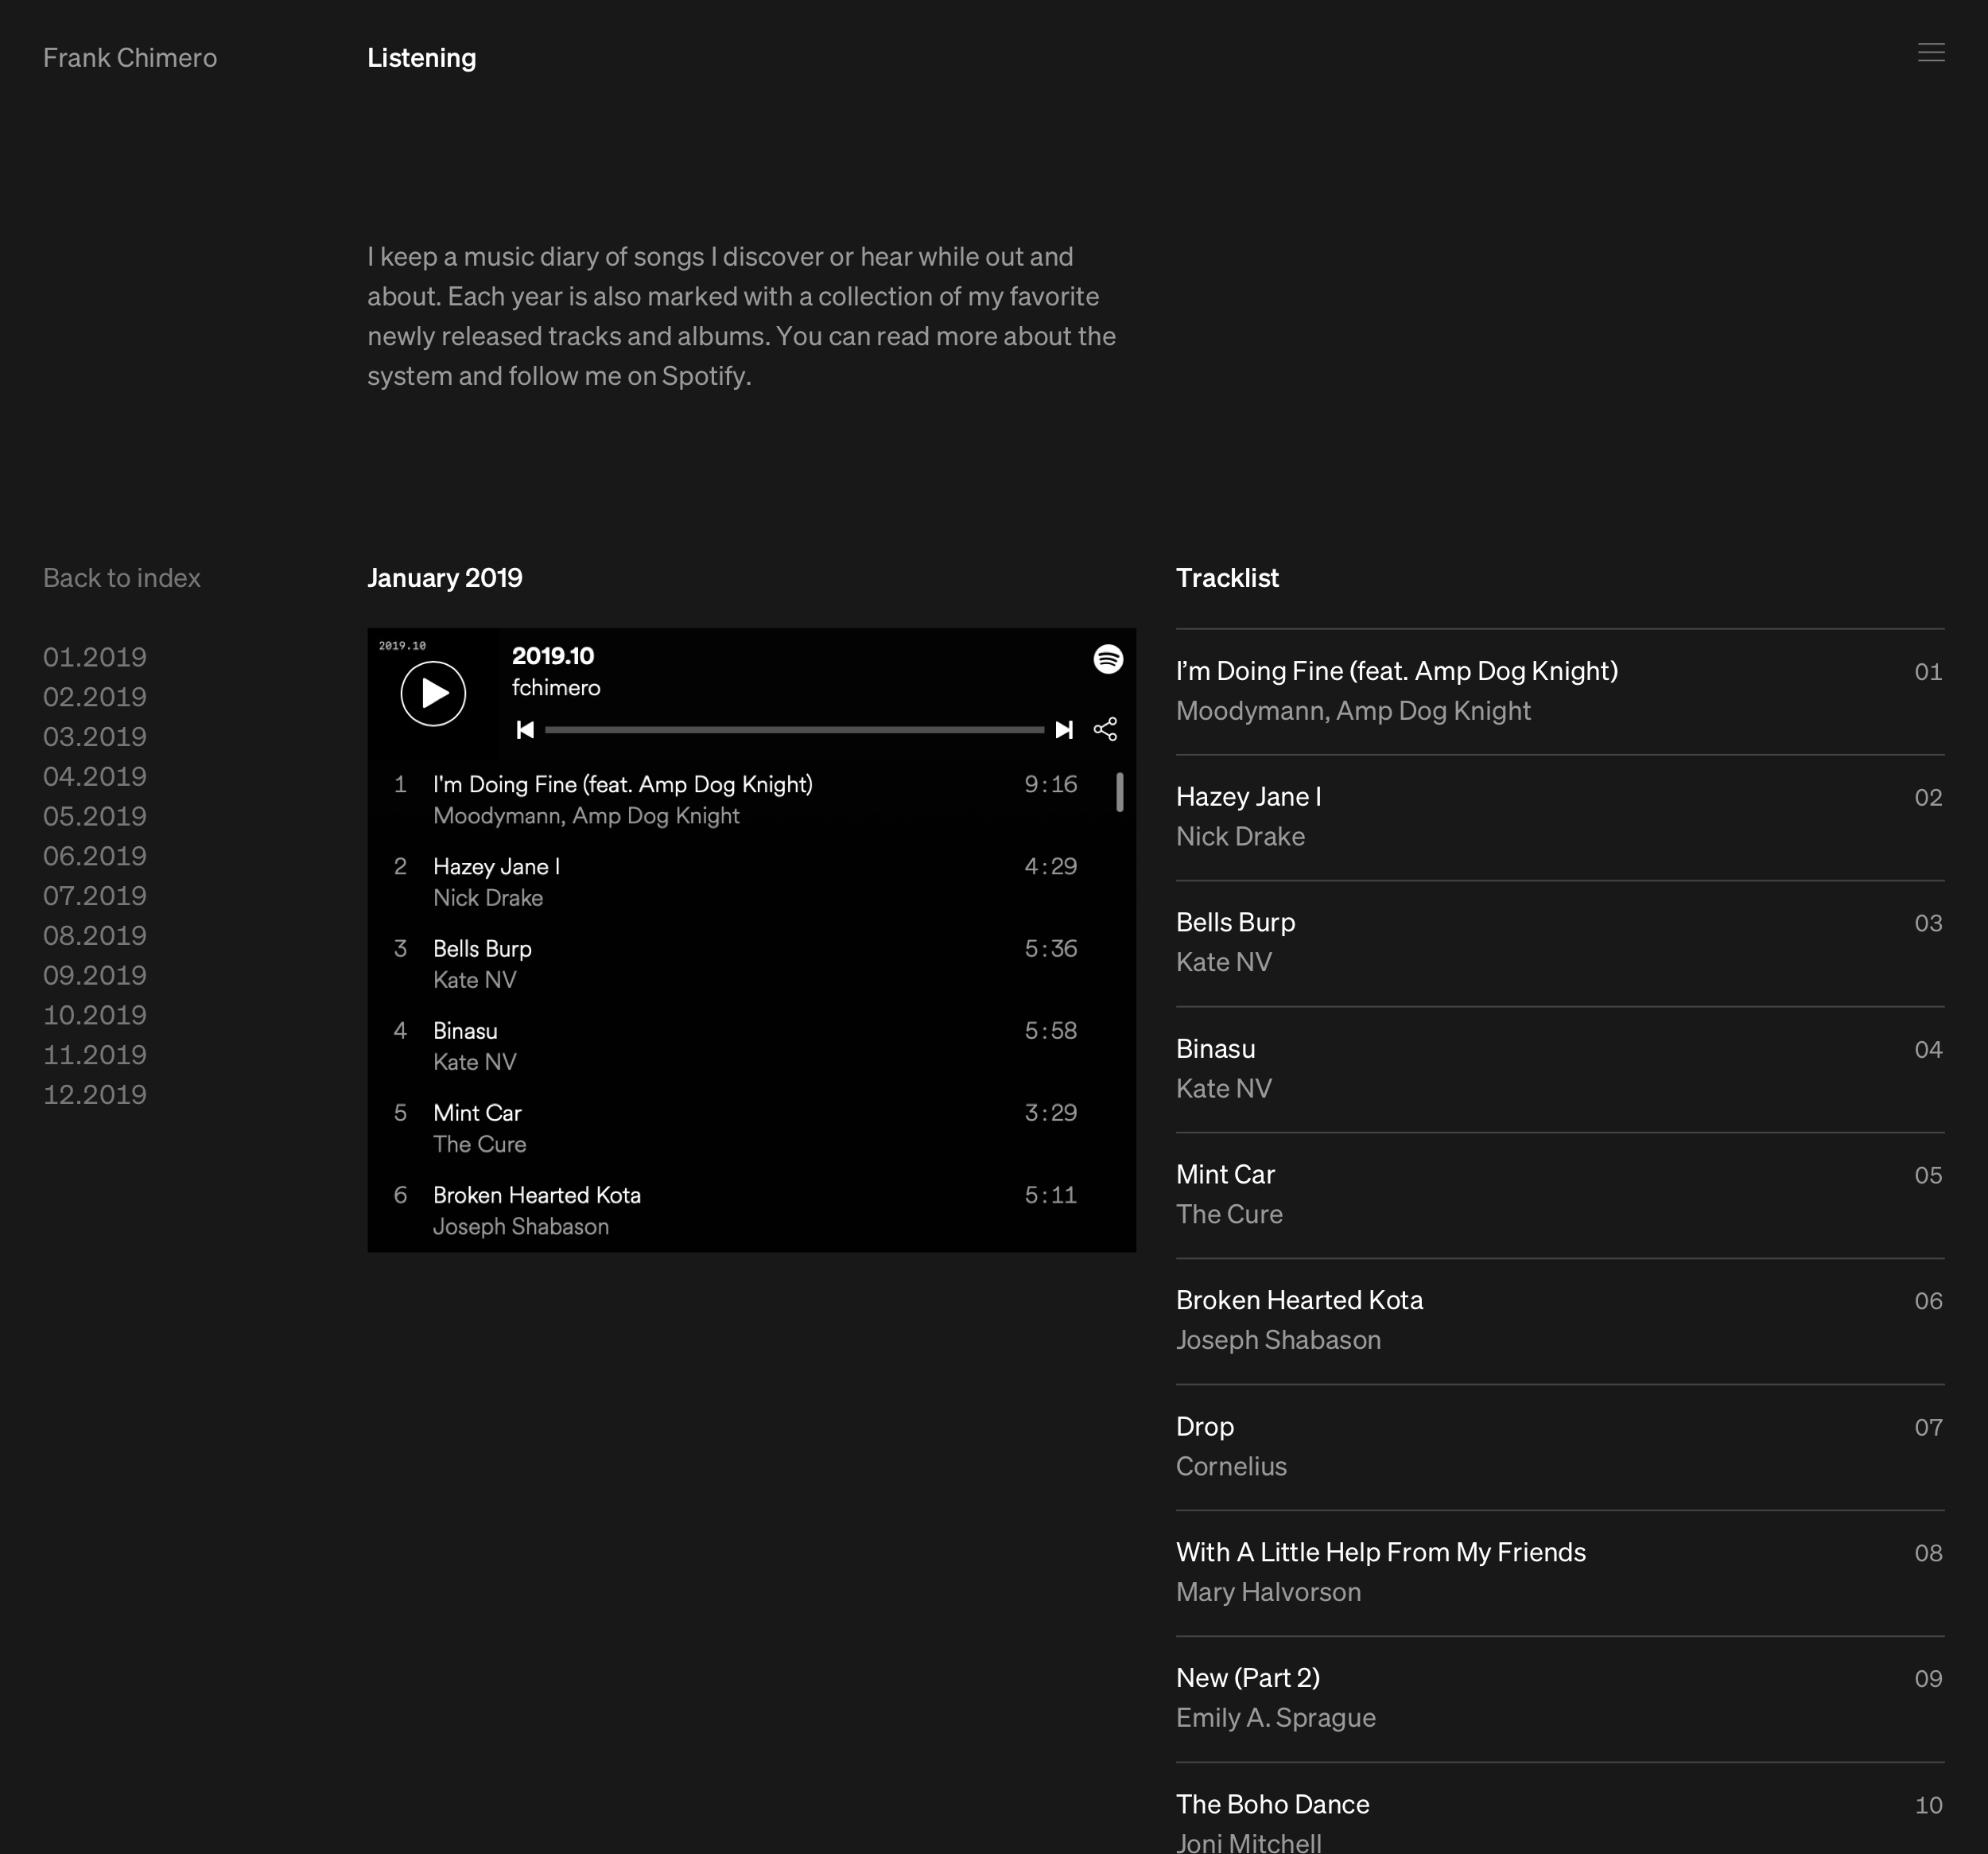Open the 04.2019 playlist

click(95, 776)
